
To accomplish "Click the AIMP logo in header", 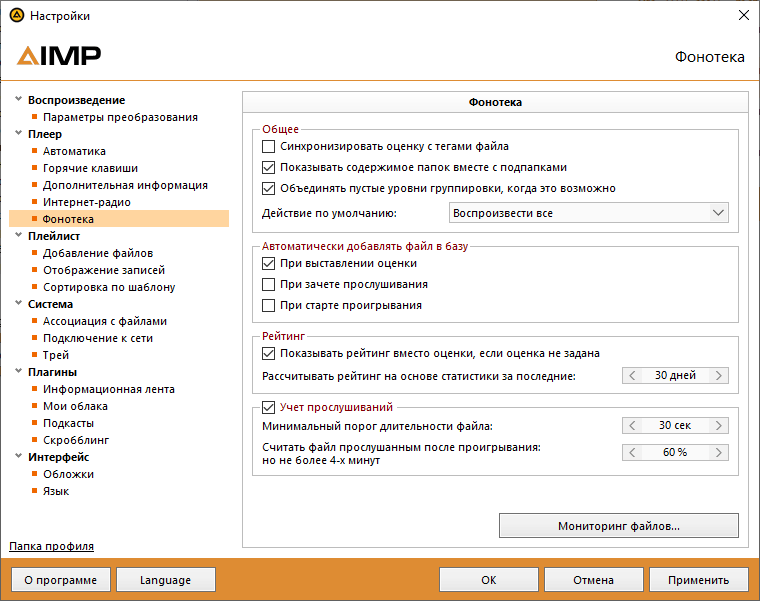I will (x=58, y=56).
